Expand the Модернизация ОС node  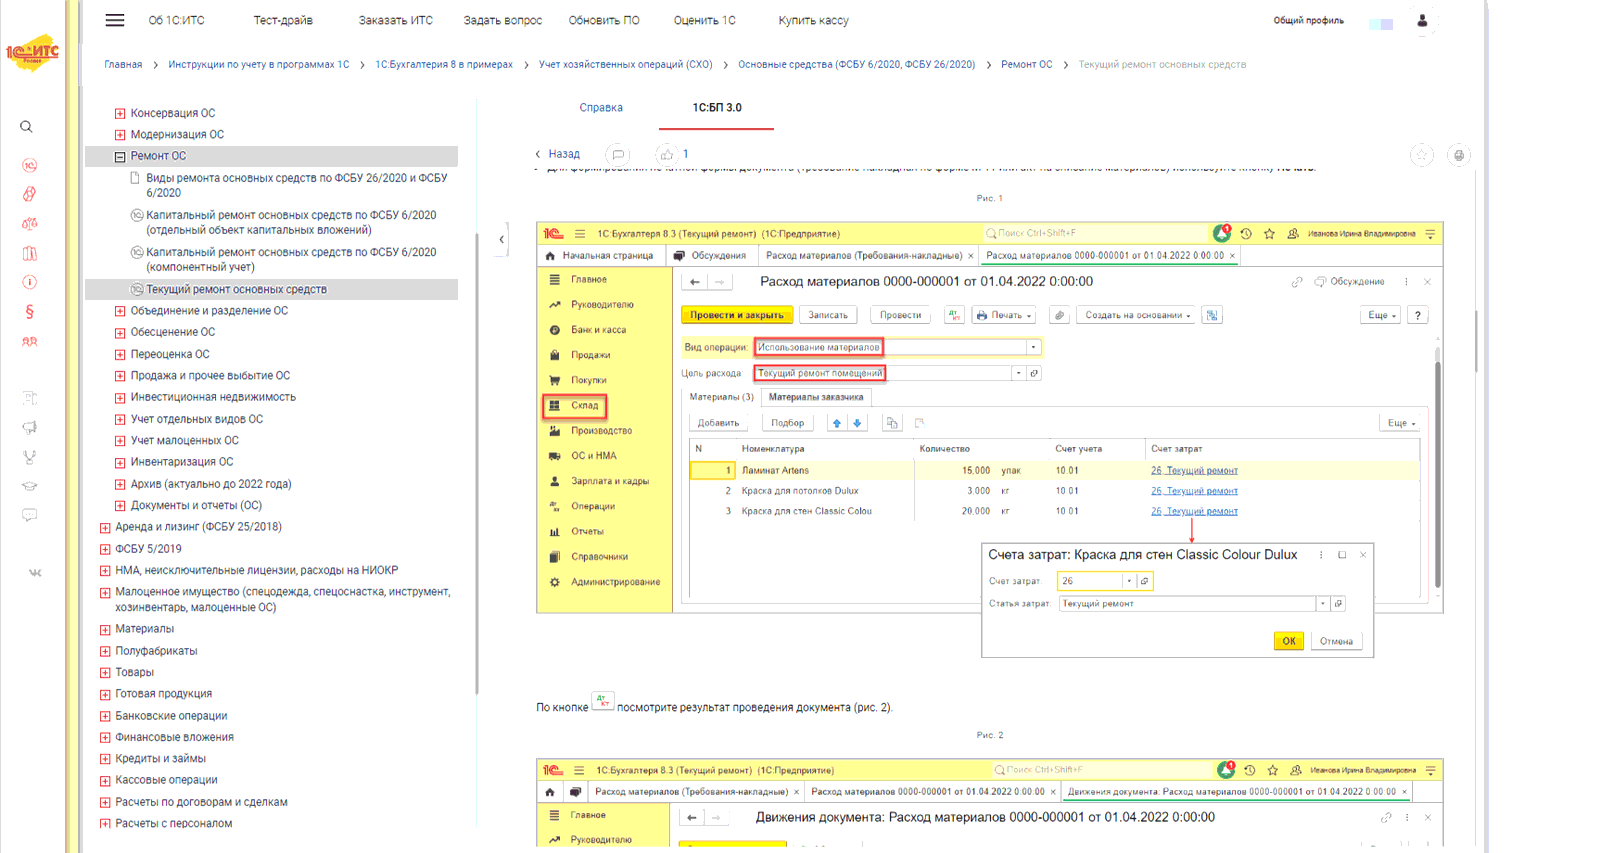point(120,135)
